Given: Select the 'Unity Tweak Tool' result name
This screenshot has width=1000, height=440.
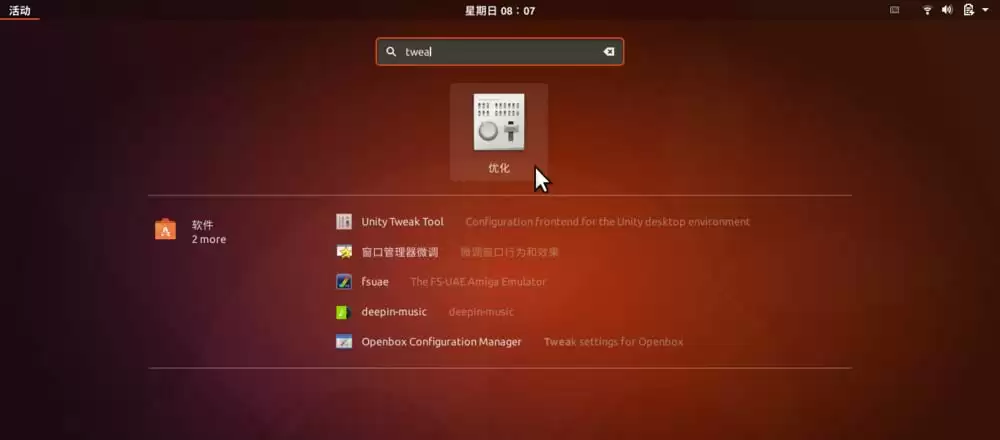Looking at the screenshot, I should point(402,222).
